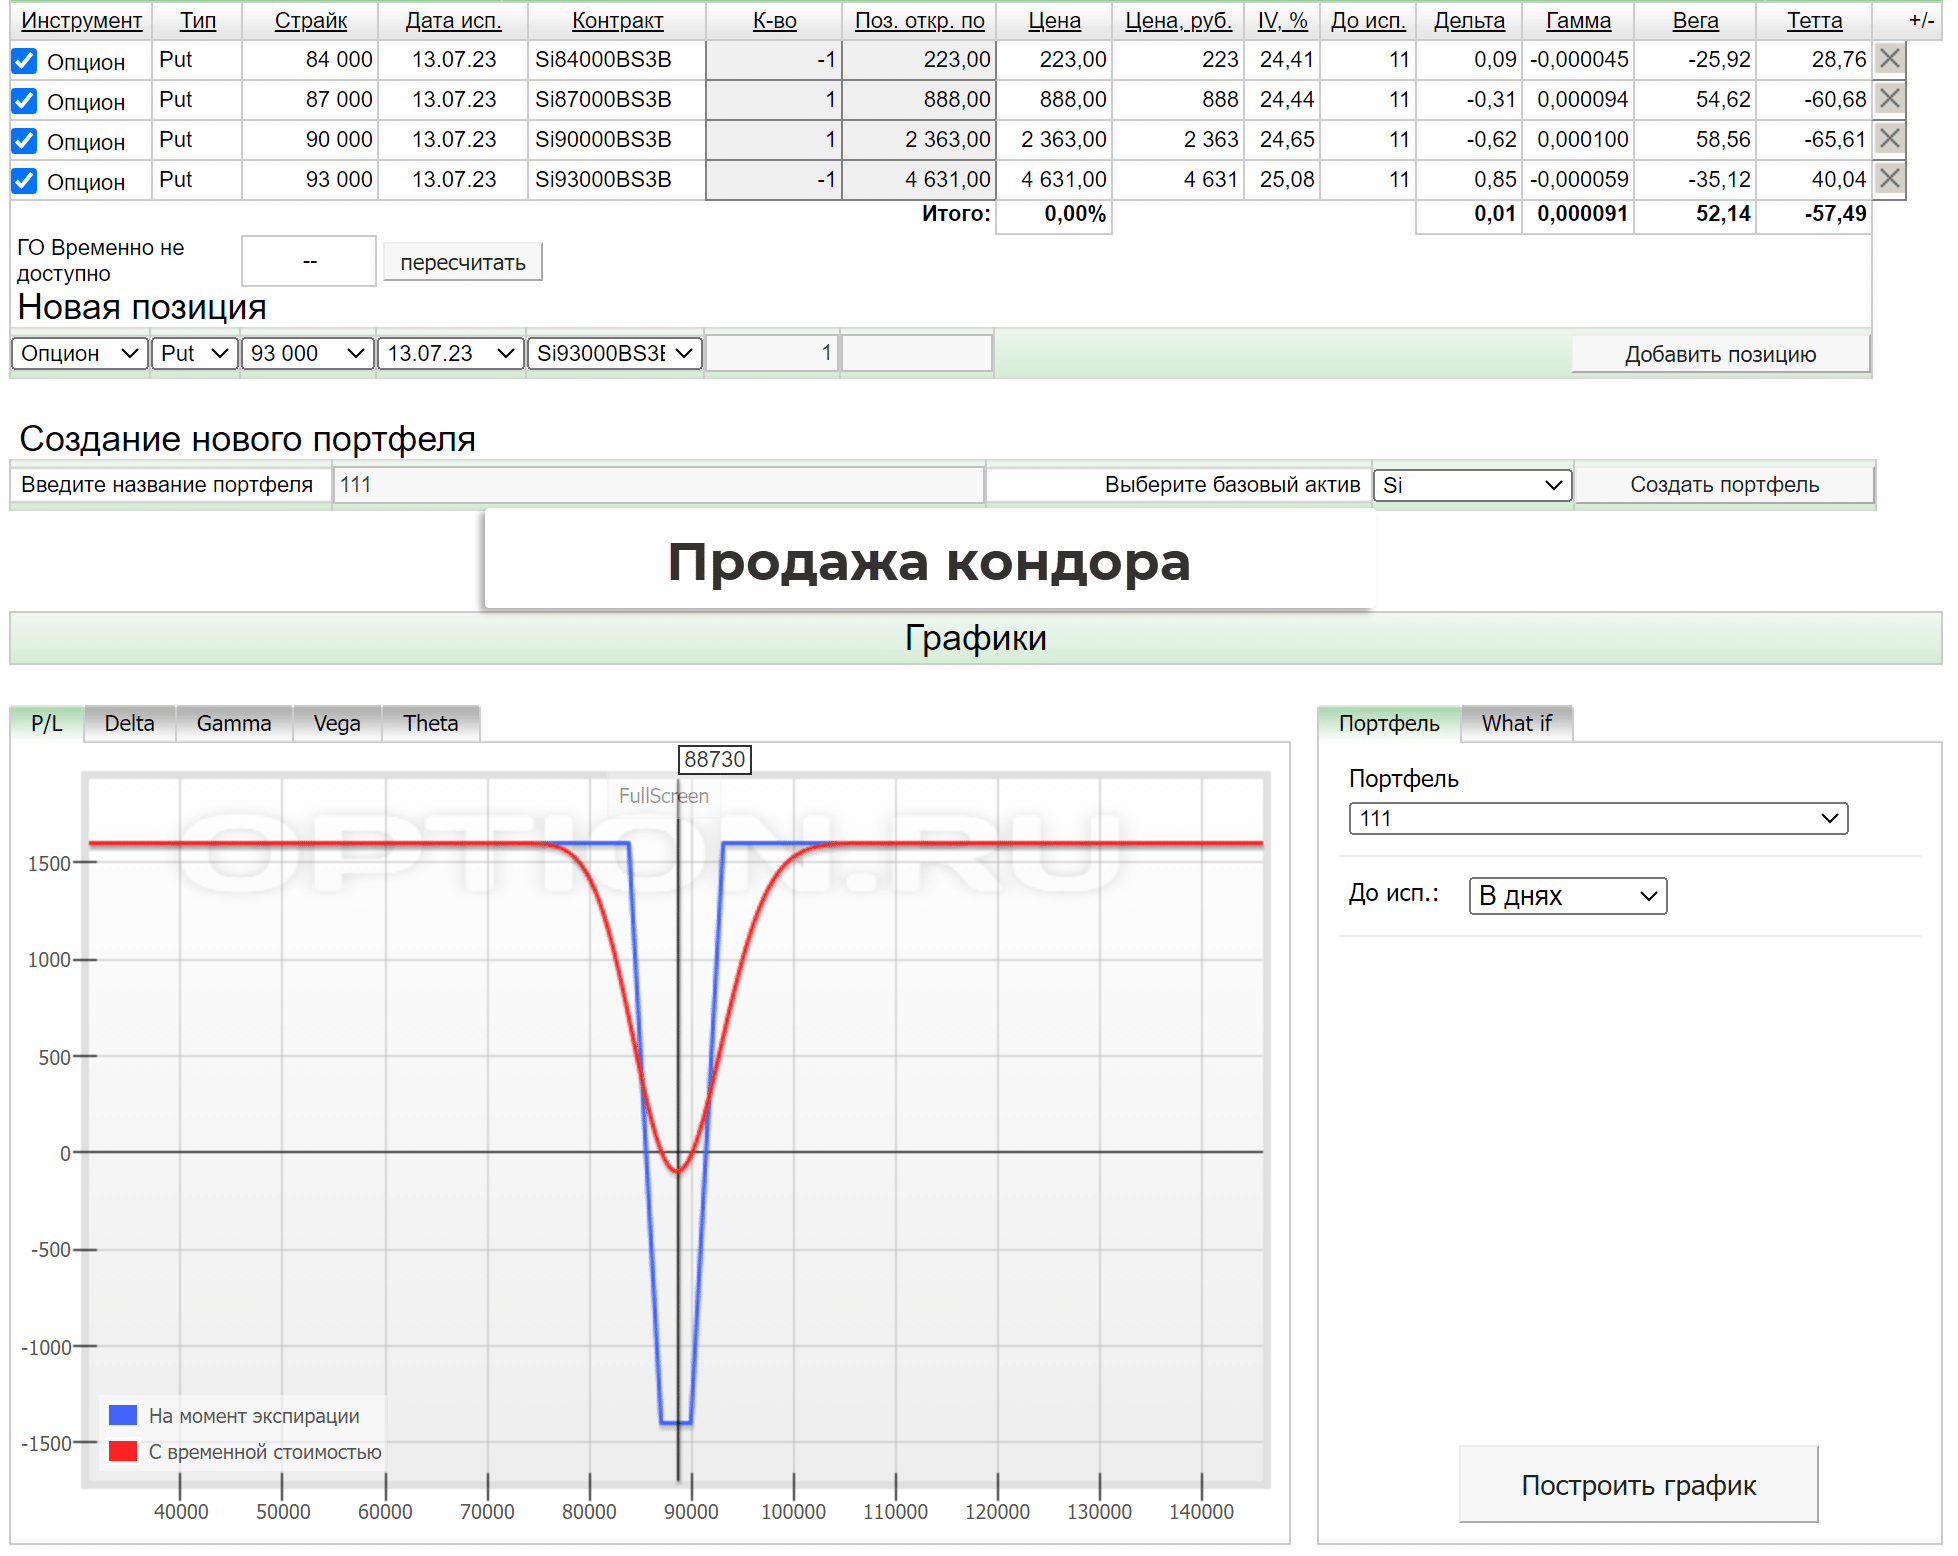Sort by the Страйк column header
The image size is (1958, 1556).
(310, 20)
